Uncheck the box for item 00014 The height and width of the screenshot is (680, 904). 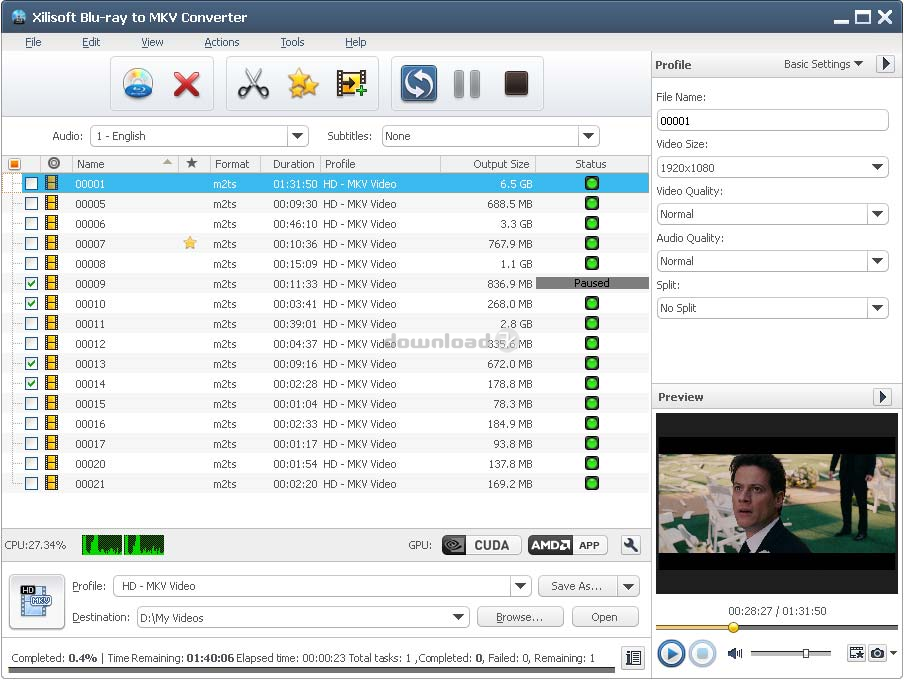(x=32, y=384)
